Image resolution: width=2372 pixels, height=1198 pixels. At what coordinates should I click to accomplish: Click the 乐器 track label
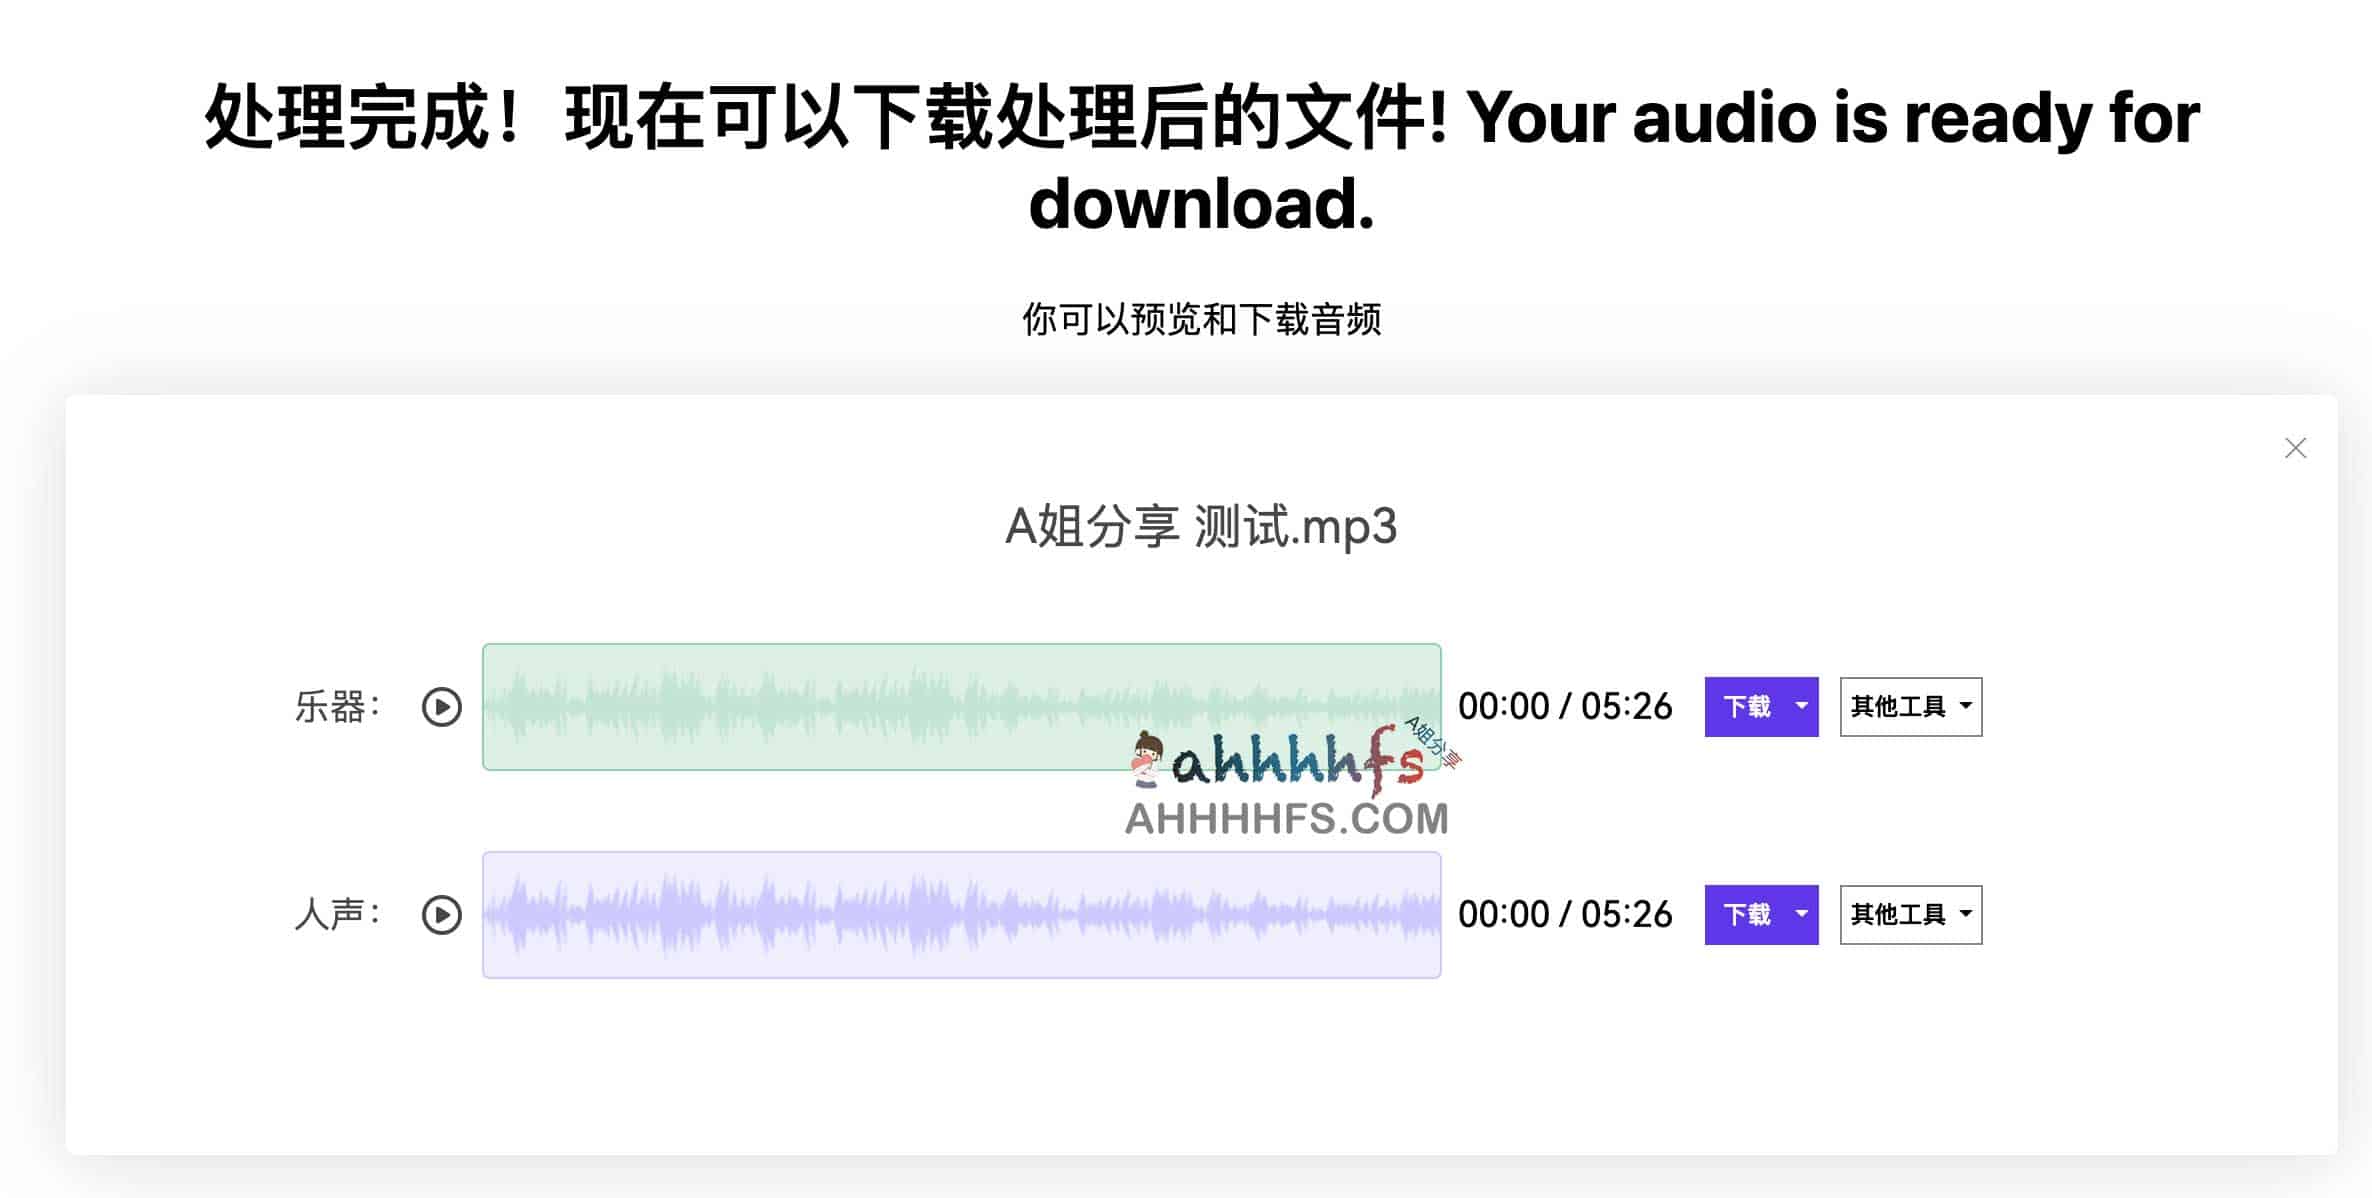337,707
